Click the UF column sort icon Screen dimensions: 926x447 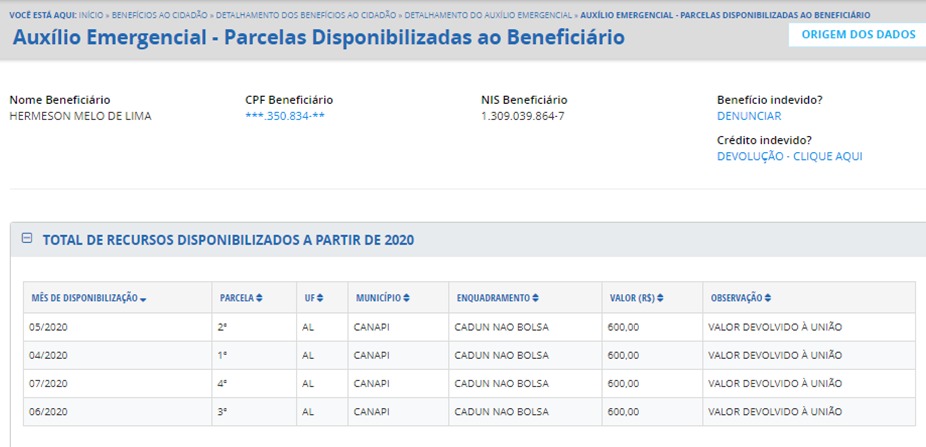pyautogui.click(x=320, y=298)
